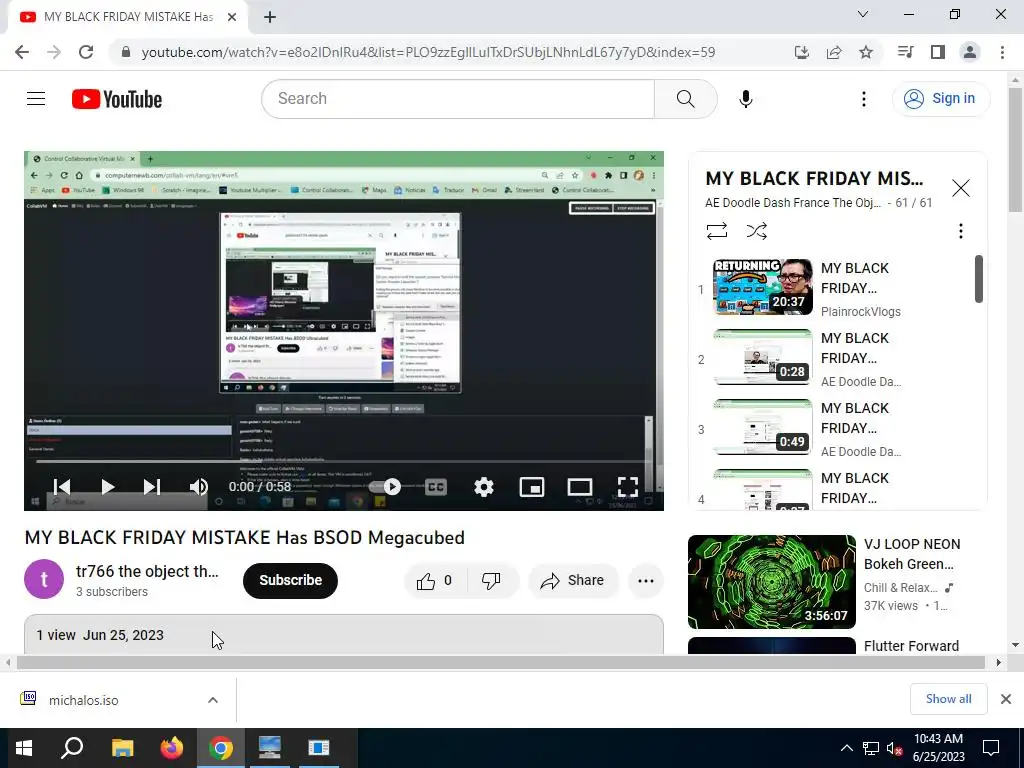This screenshot has height=768, width=1024.
Task: Open playlist three-dot options
Action: pyautogui.click(x=960, y=231)
